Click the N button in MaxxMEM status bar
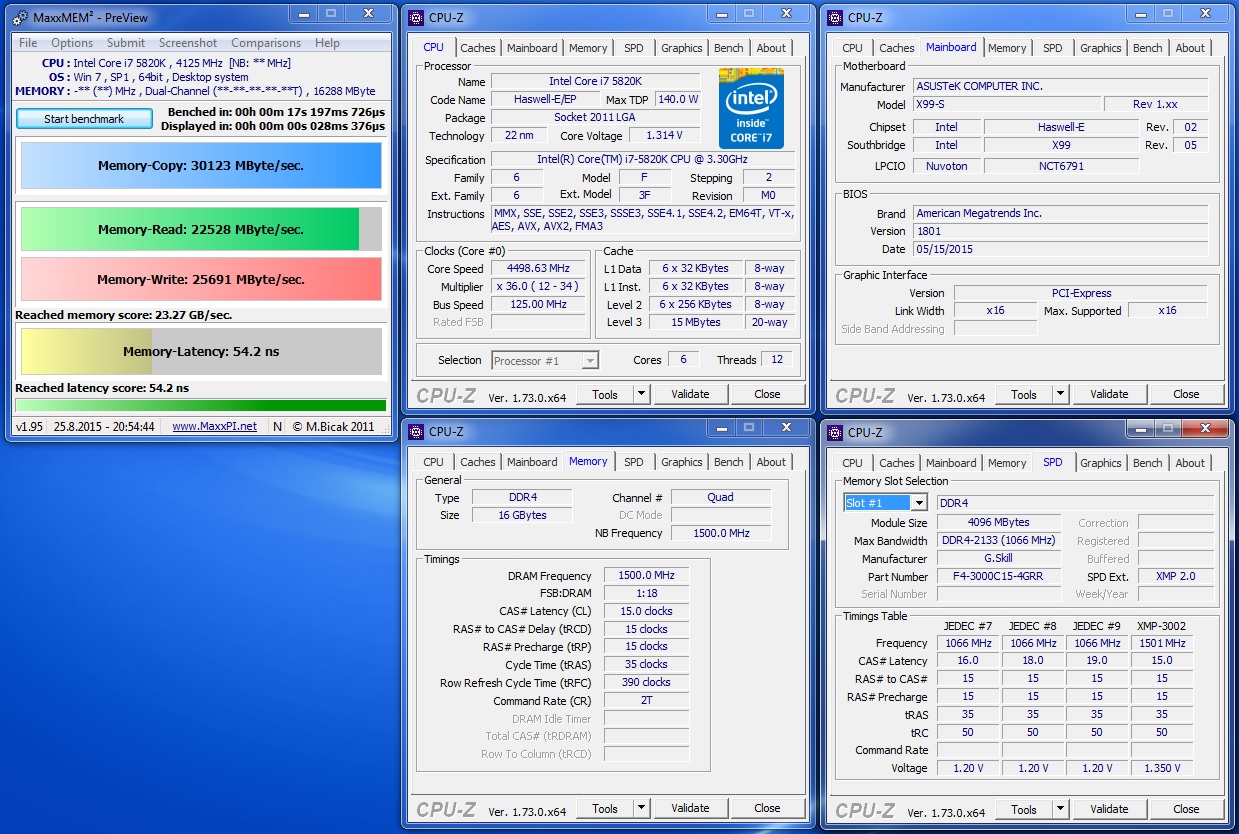Image resolution: width=1239 pixels, height=834 pixels. 277,426
